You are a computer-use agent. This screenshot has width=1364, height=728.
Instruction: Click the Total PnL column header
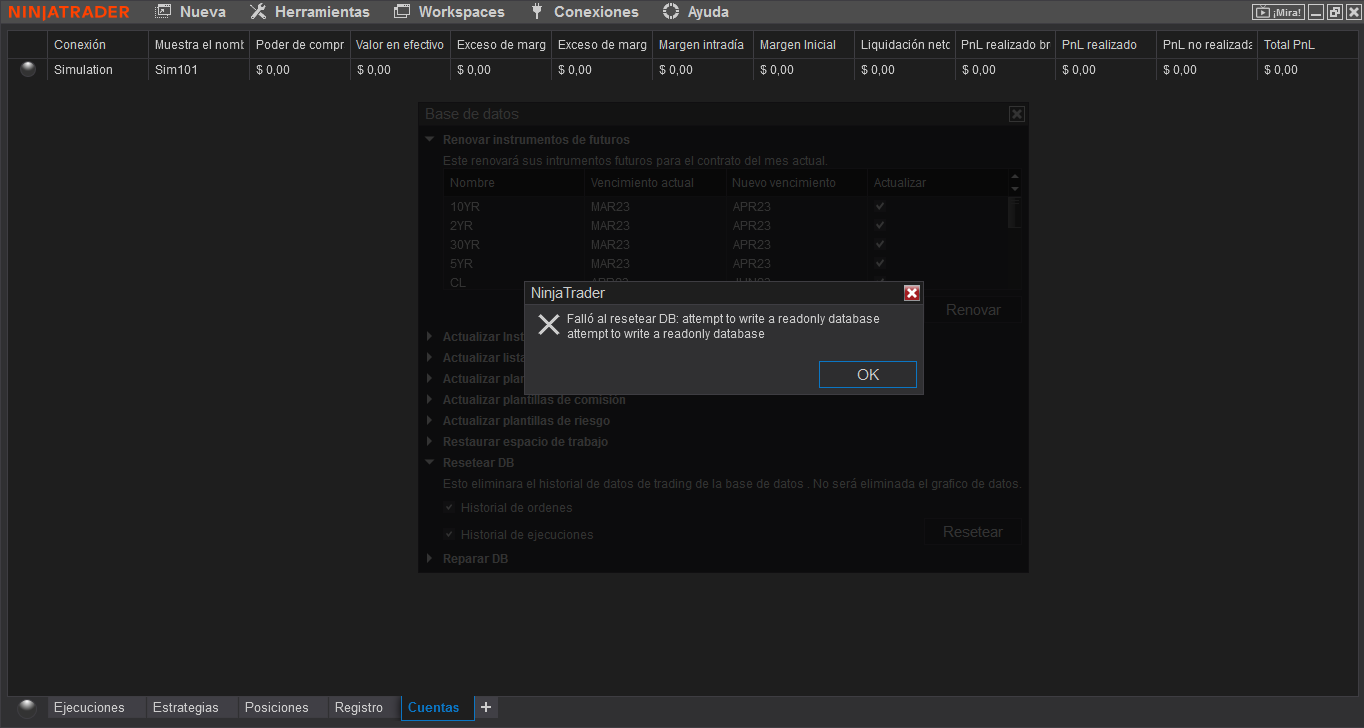pyautogui.click(x=1307, y=45)
